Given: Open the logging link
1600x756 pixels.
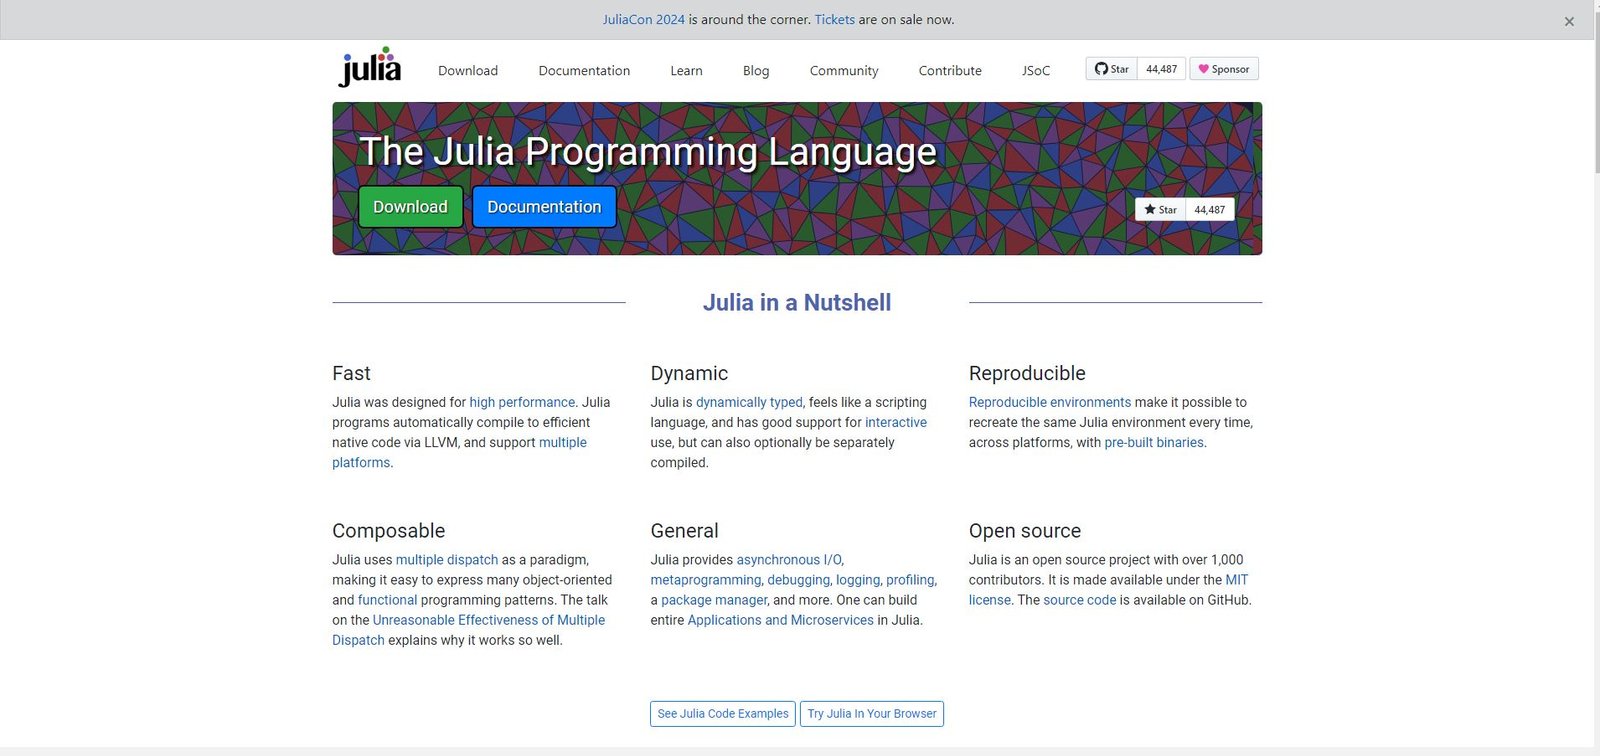Looking at the screenshot, I should coord(858,580).
